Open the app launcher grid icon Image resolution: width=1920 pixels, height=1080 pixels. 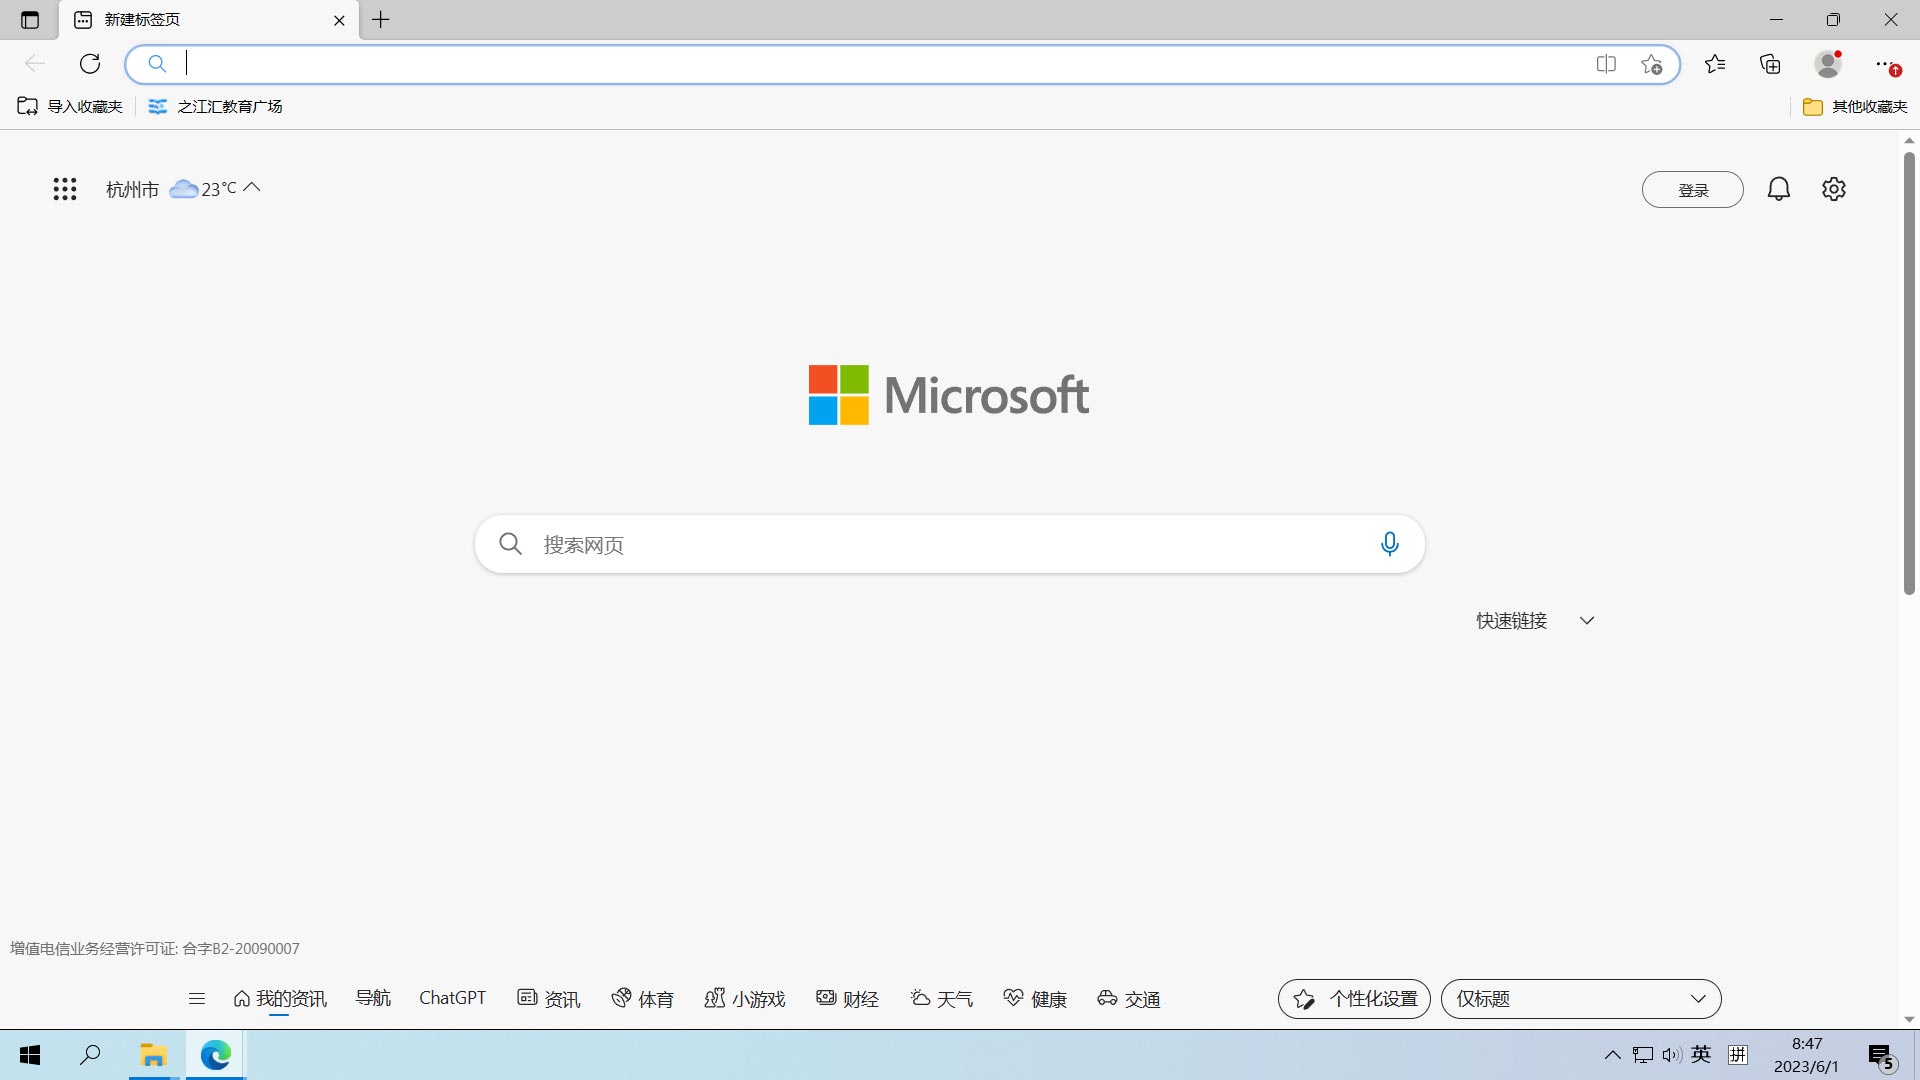point(65,189)
